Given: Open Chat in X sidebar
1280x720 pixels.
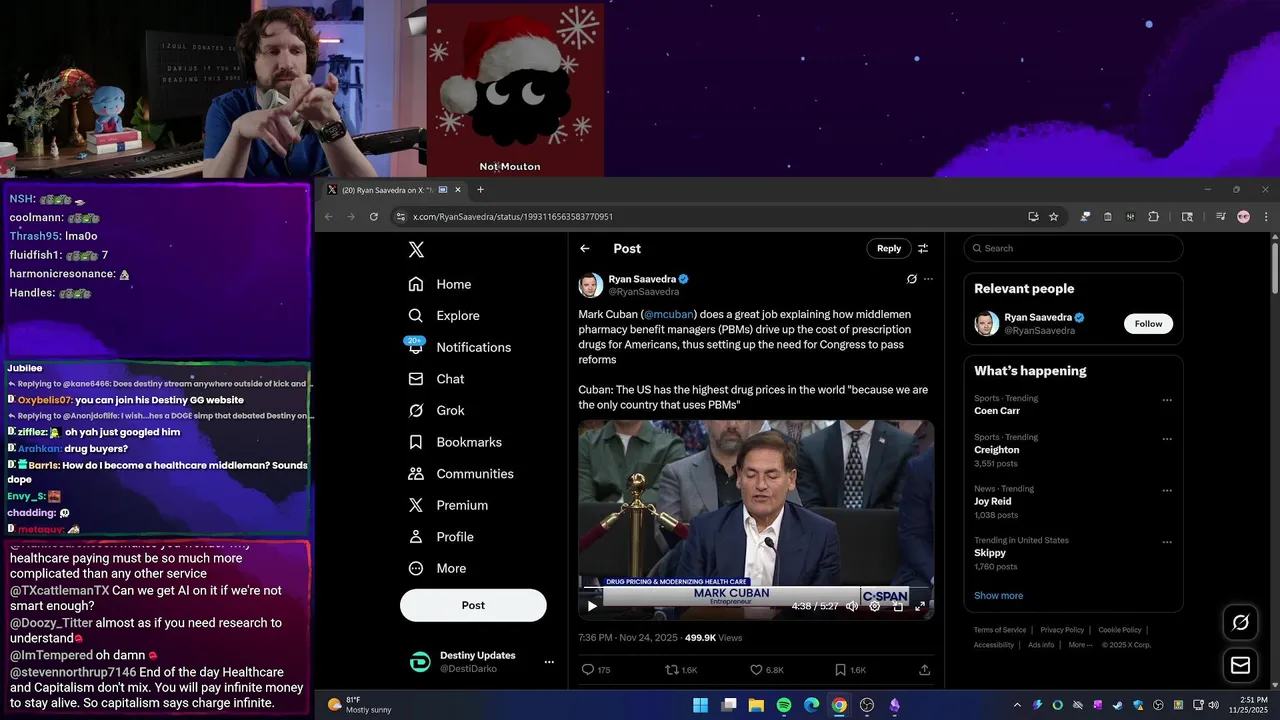Looking at the screenshot, I should tap(437, 379).
